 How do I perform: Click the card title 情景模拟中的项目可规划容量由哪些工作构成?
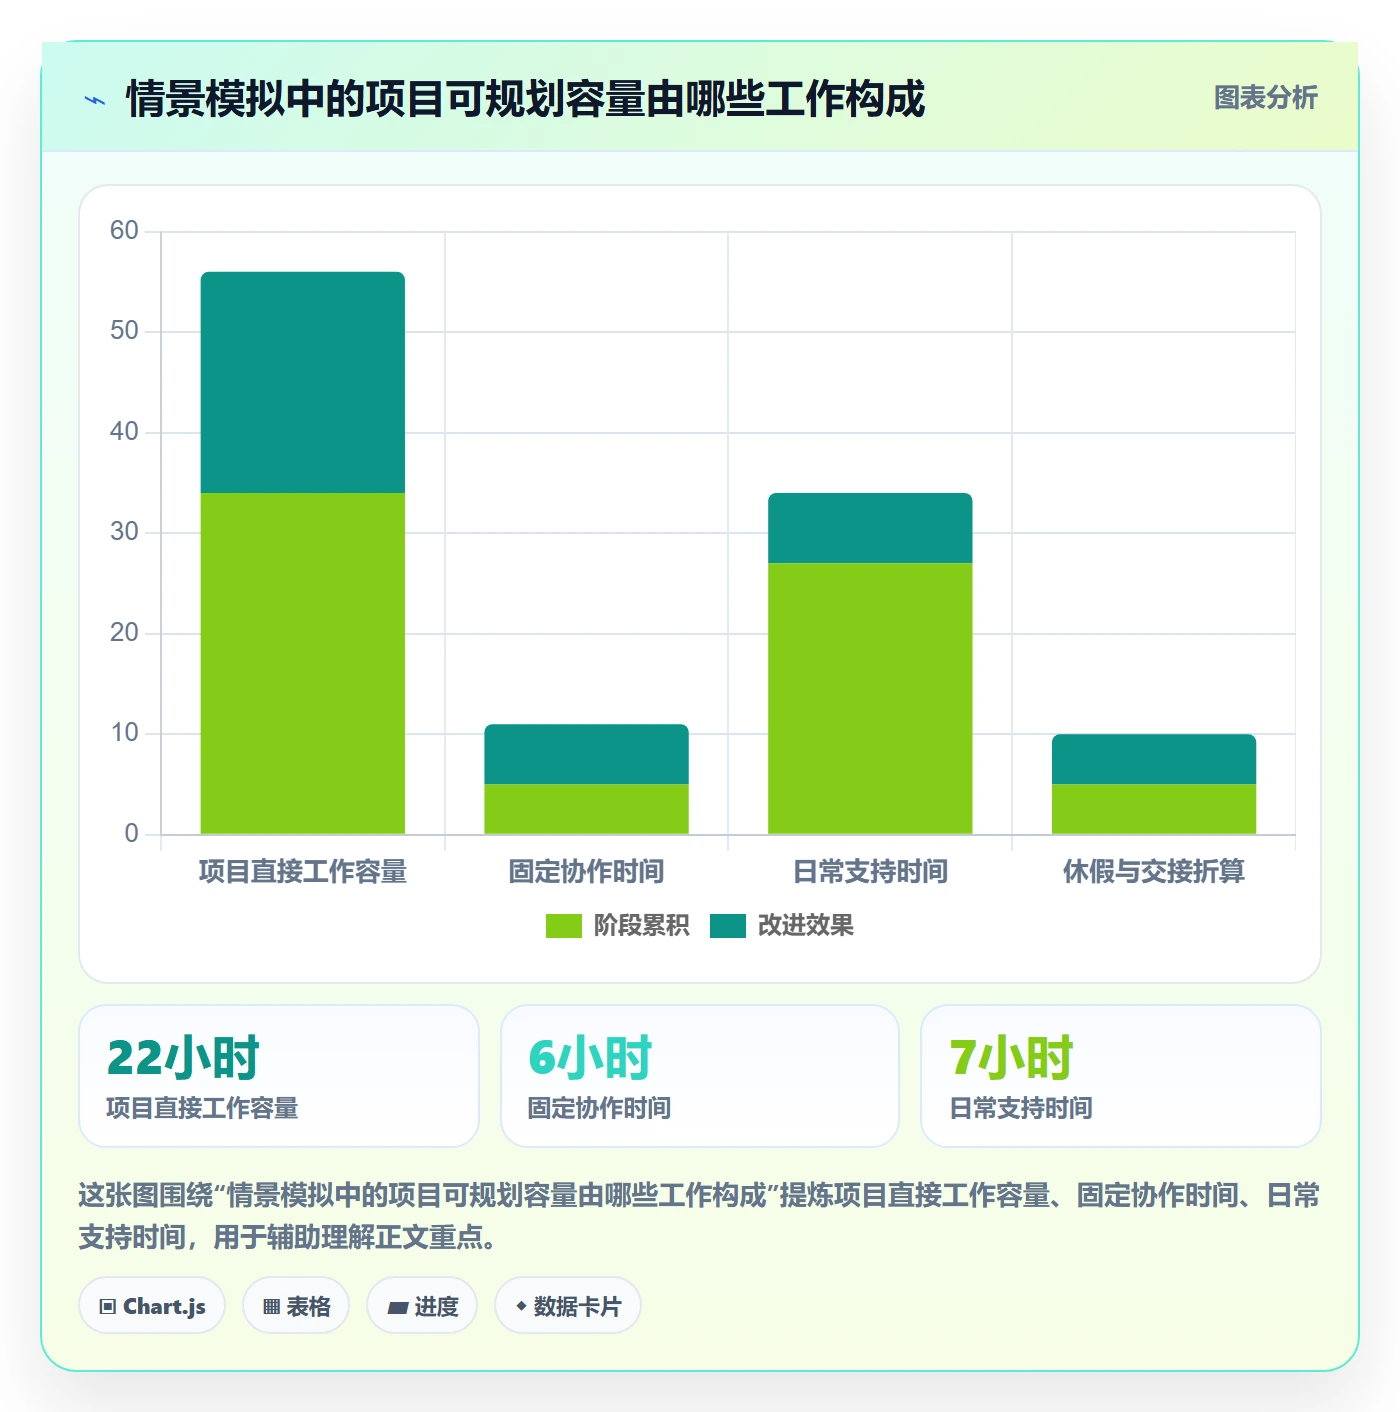coord(526,100)
